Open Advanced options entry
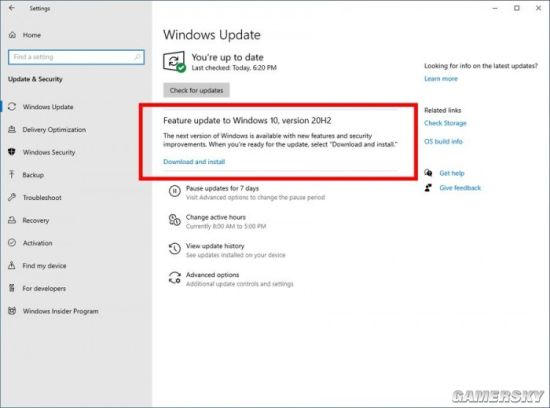 [x=212, y=275]
